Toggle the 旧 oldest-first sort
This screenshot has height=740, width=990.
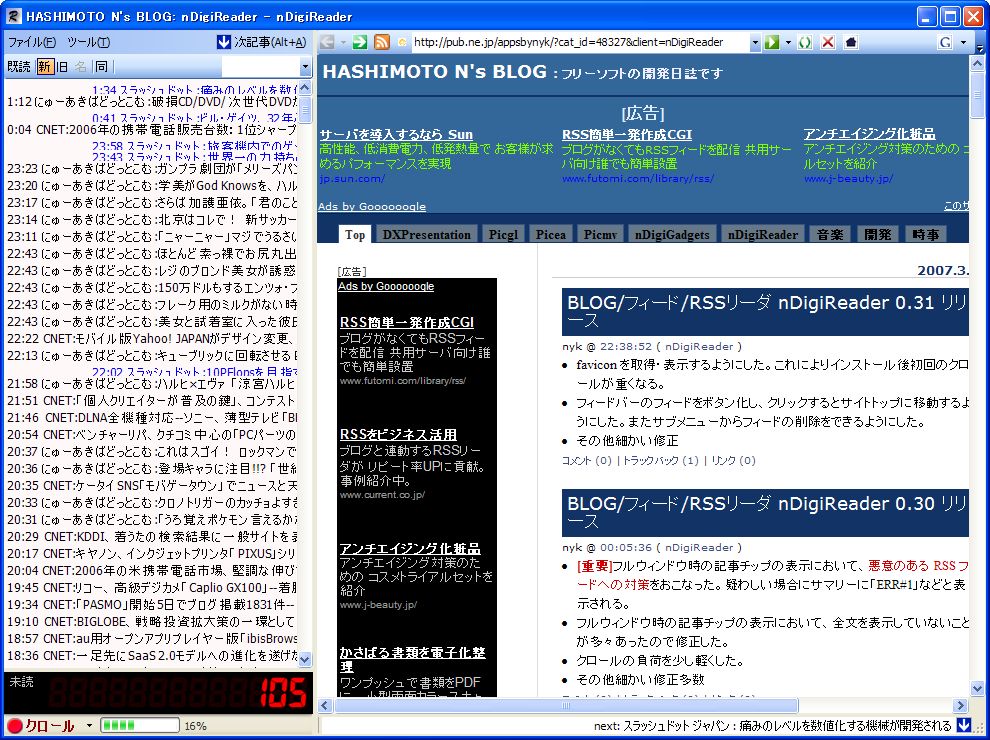(x=62, y=66)
